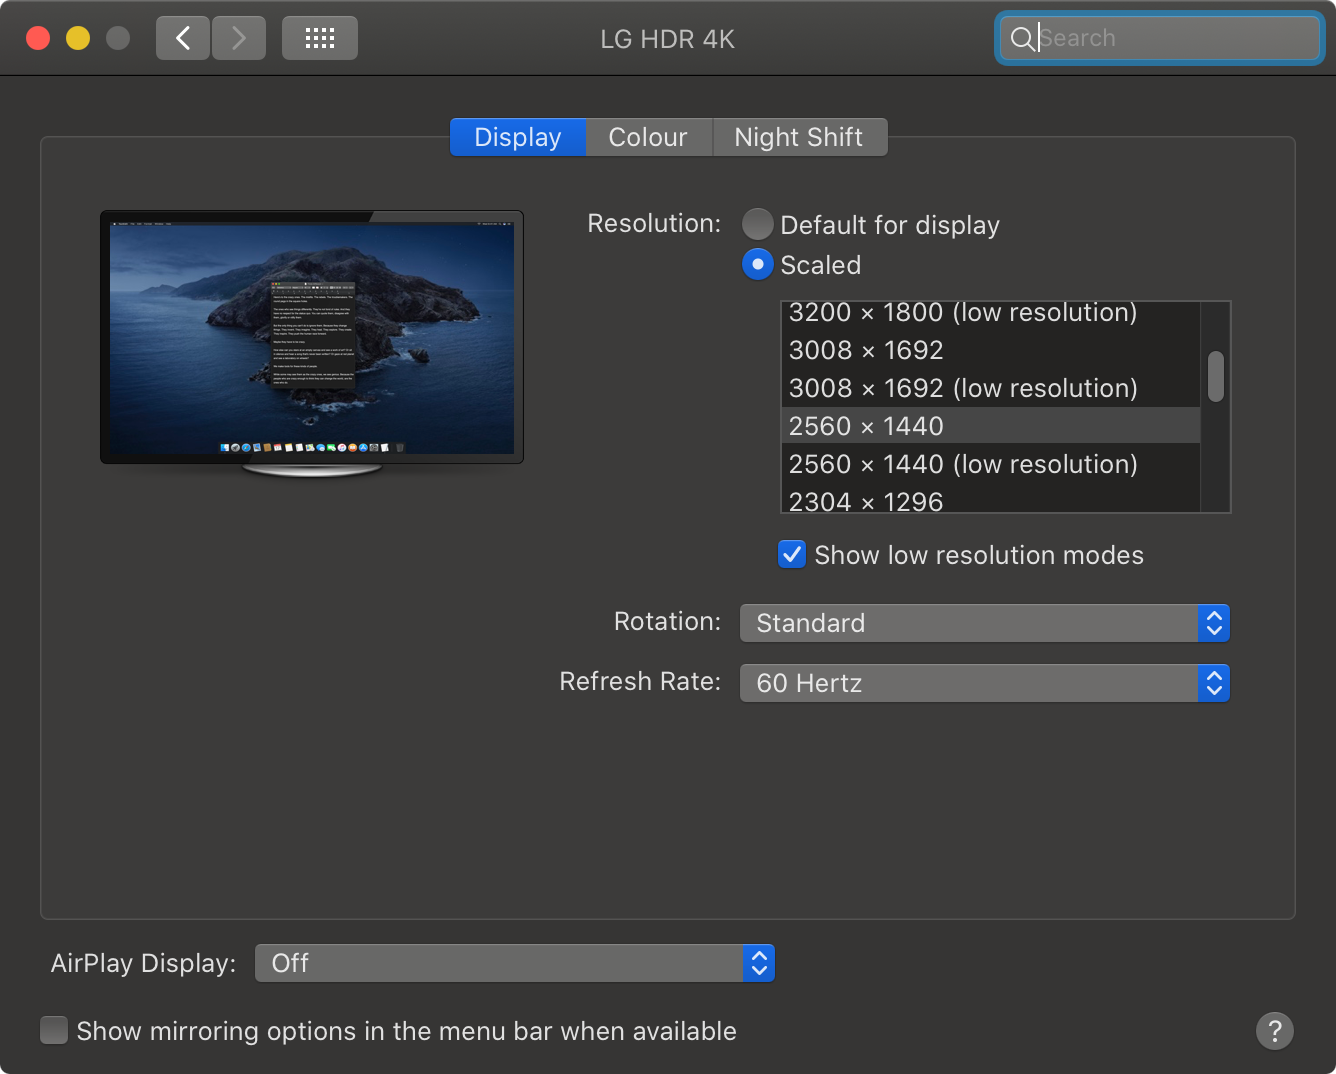
Task: Show all preferences via grid icon
Action: (x=320, y=39)
